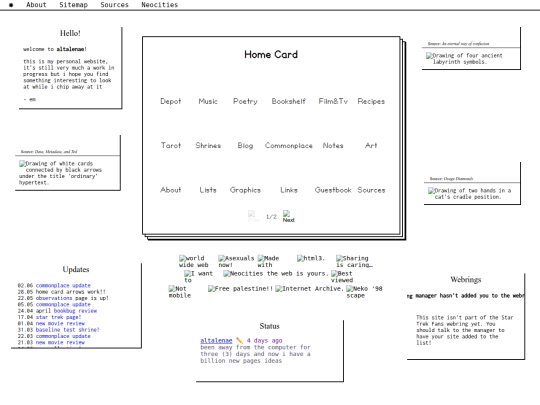Click the white cards hypertext drawing image

click(x=60, y=173)
